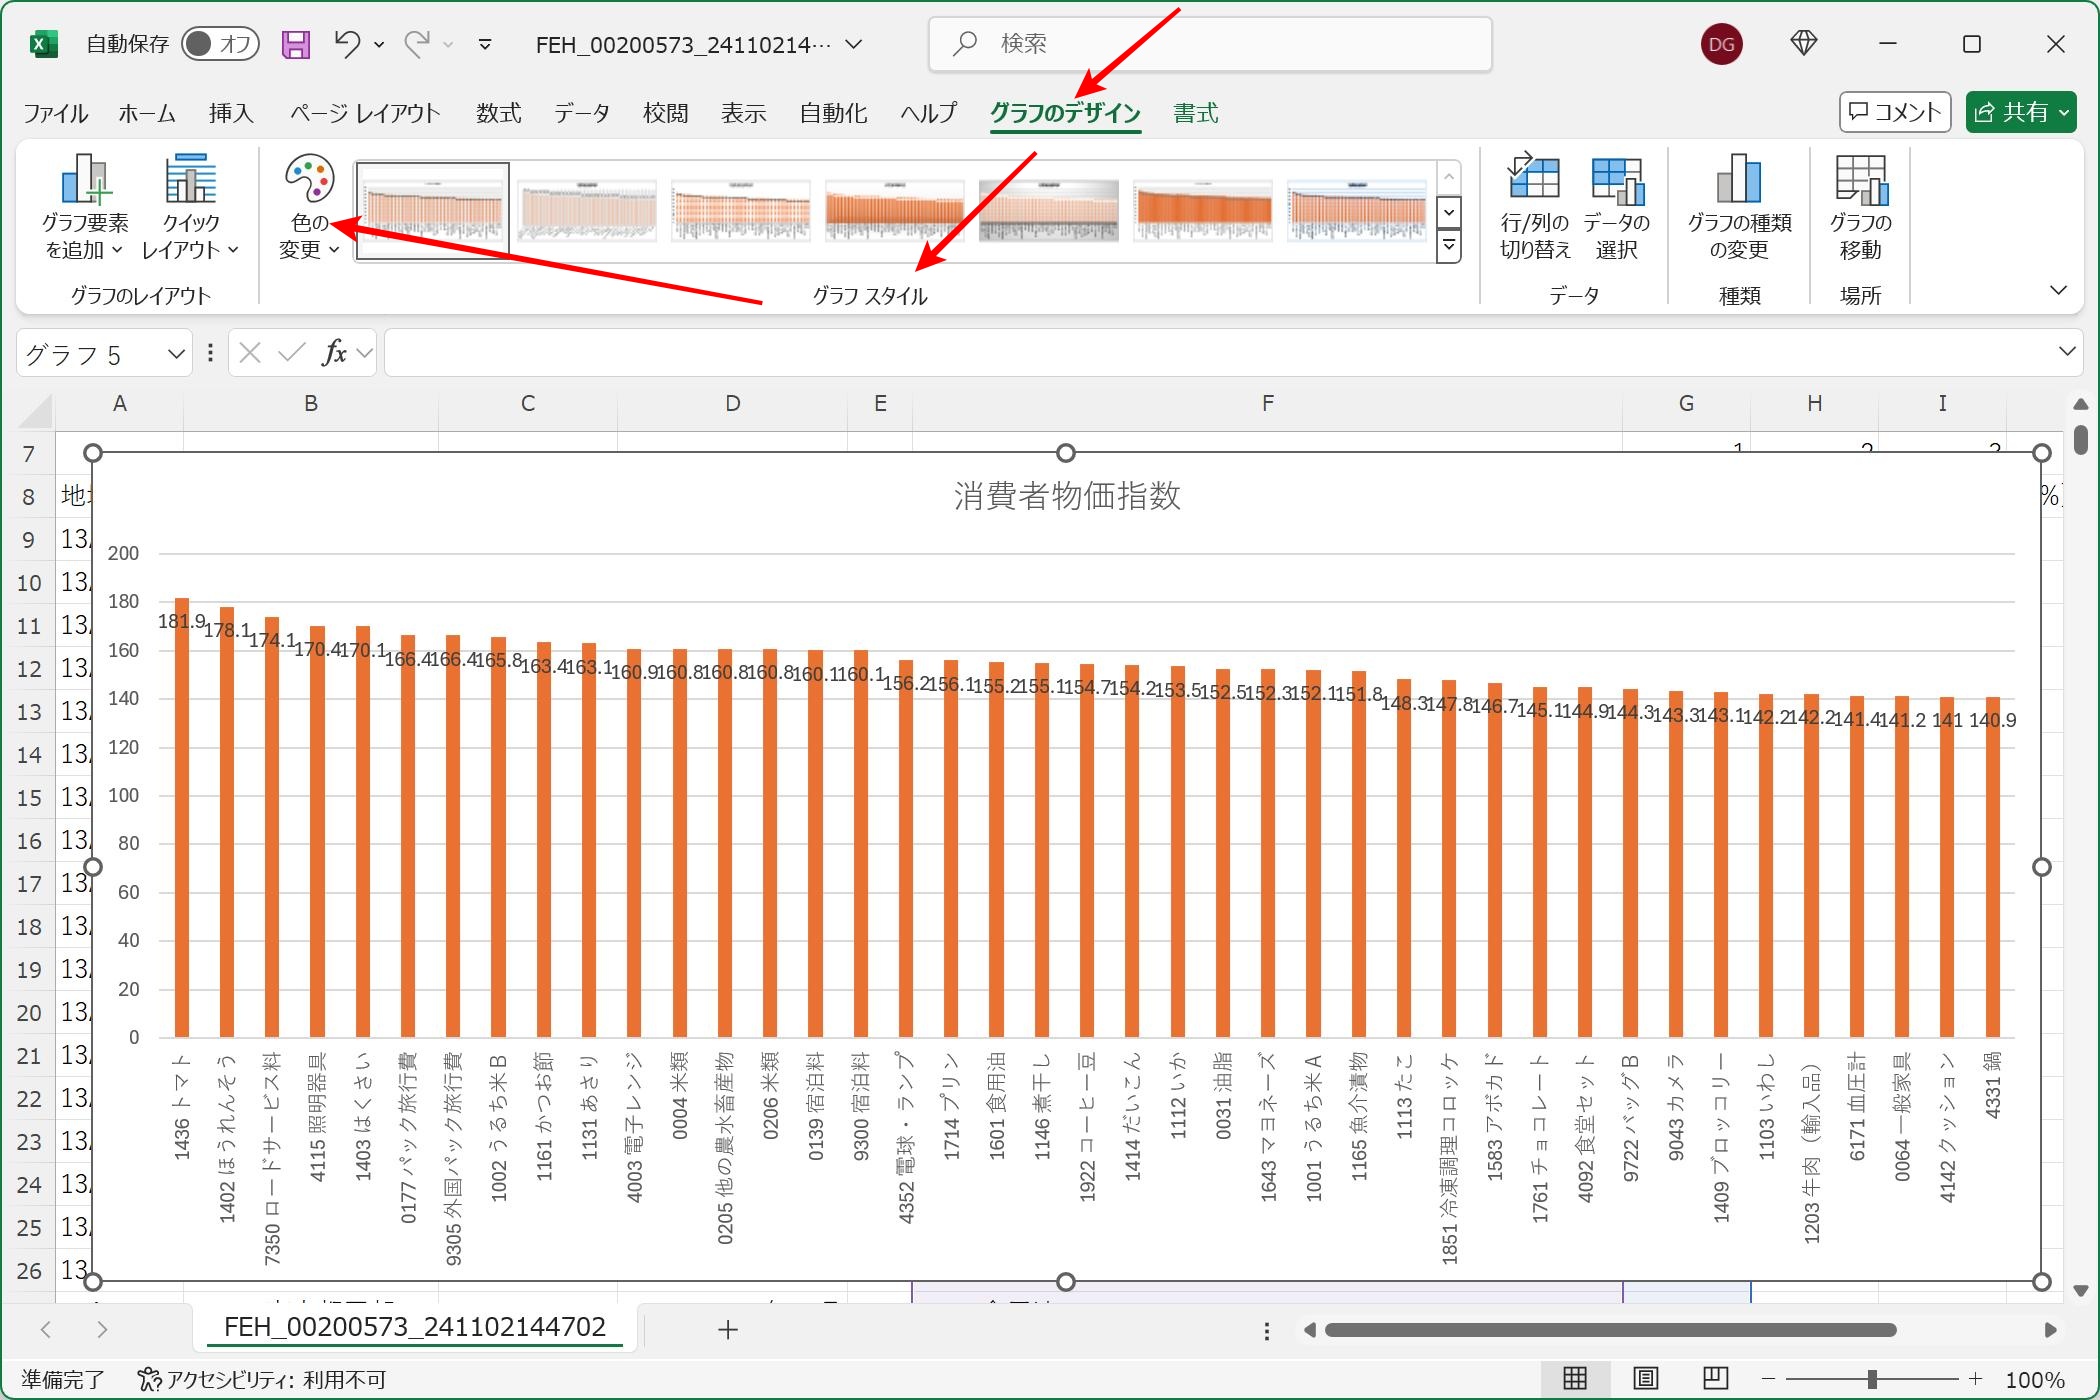Click the 1436 トマト bar in chart
Screen dimensions: 2100x1400
point(182,818)
